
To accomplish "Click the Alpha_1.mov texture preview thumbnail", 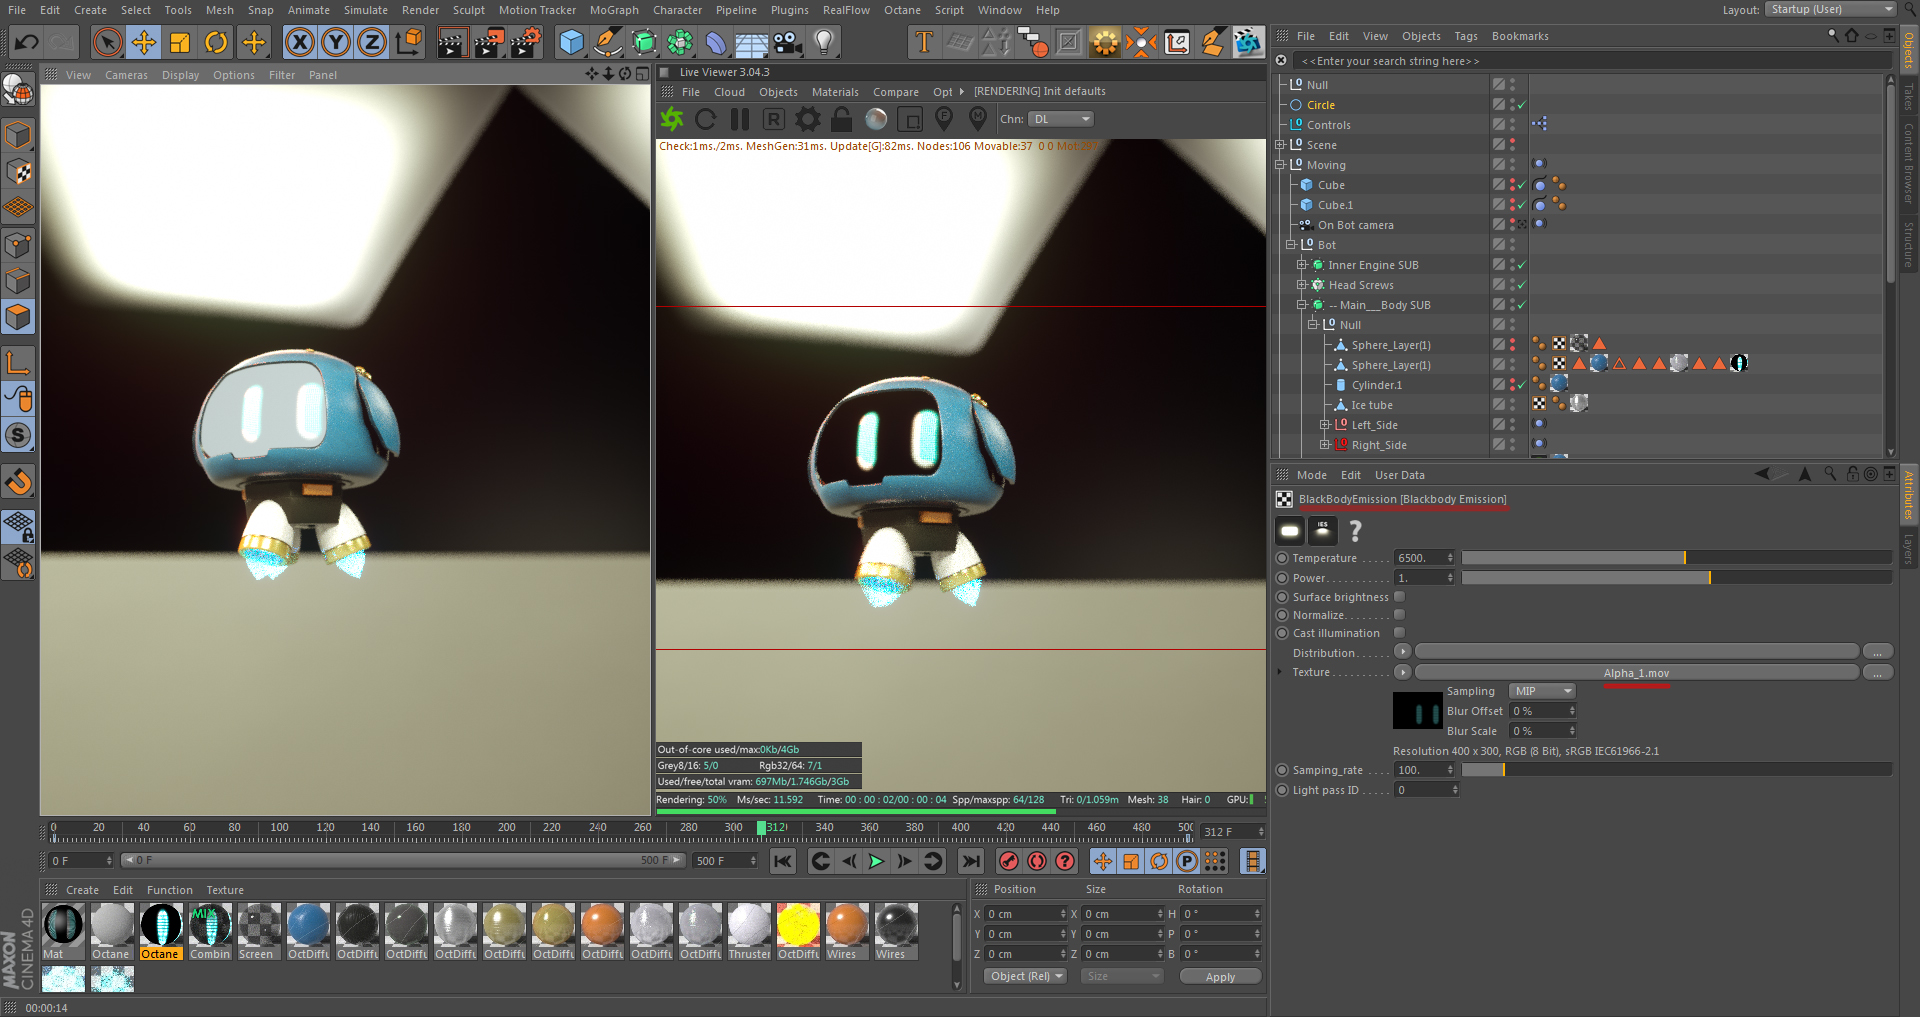I will point(1417,711).
